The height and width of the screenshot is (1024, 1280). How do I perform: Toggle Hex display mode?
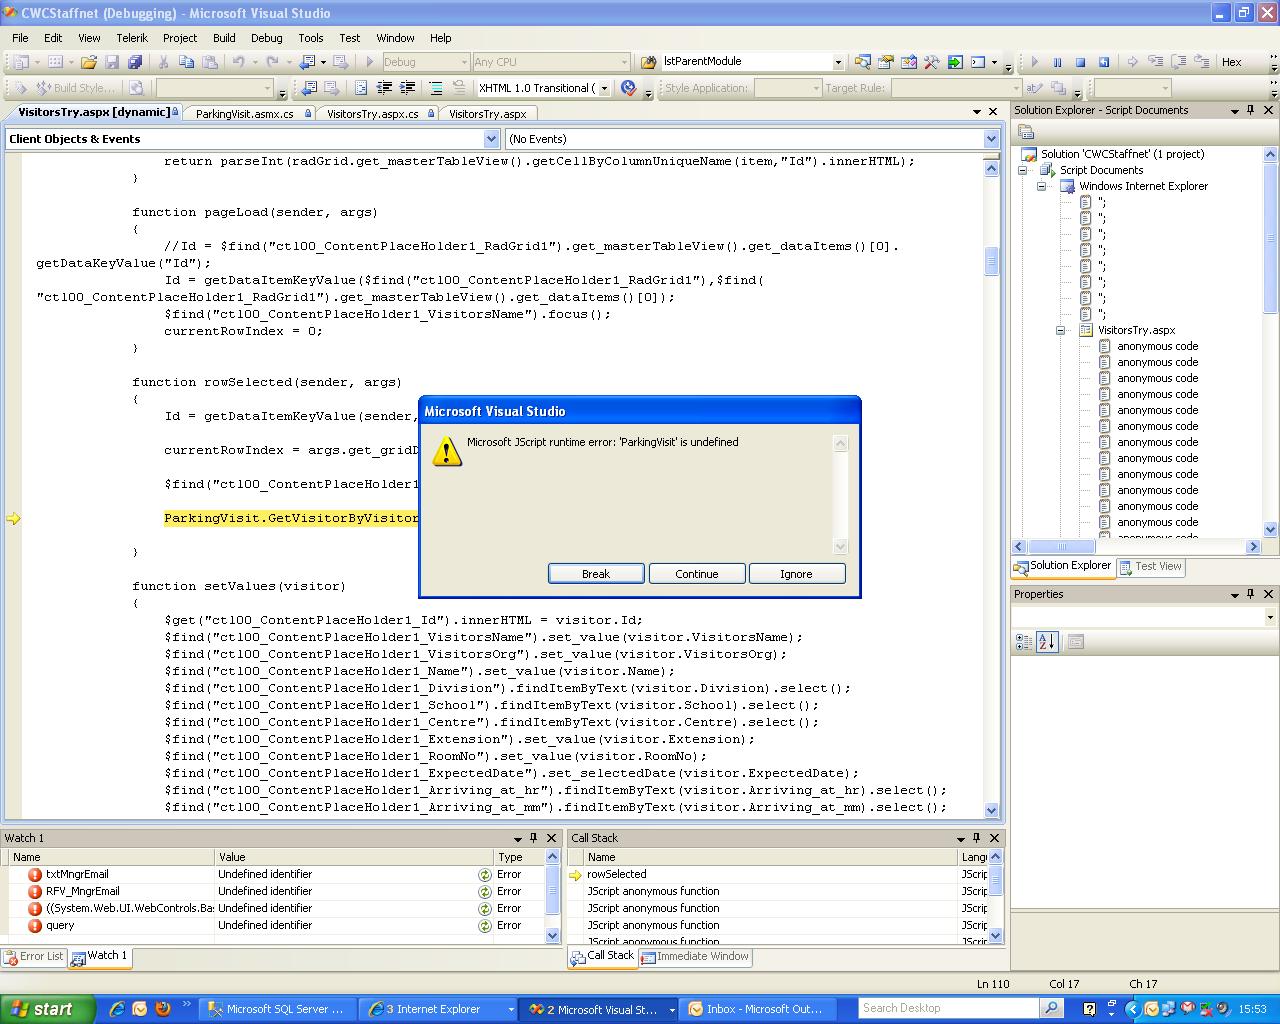(1231, 62)
